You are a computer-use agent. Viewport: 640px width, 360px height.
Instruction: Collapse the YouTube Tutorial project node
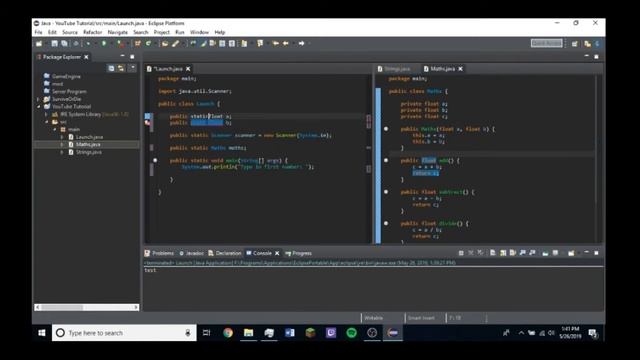click(38, 106)
